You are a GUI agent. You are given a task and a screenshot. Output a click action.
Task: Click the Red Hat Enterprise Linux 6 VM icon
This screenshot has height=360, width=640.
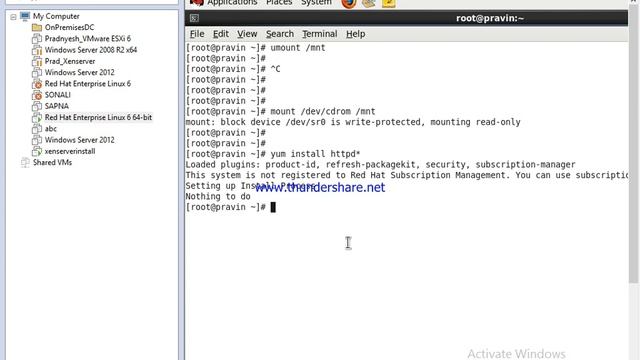click(37, 84)
